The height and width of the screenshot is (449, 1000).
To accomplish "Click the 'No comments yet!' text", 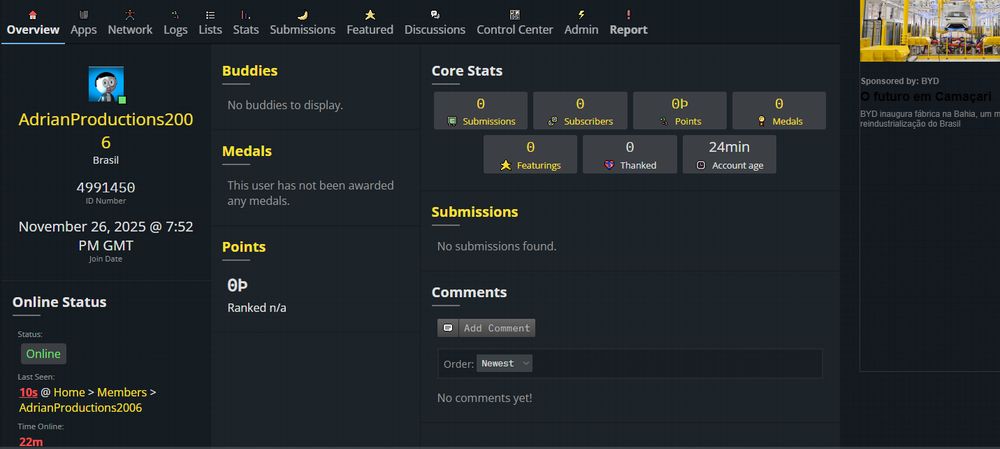I will [485, 398].
